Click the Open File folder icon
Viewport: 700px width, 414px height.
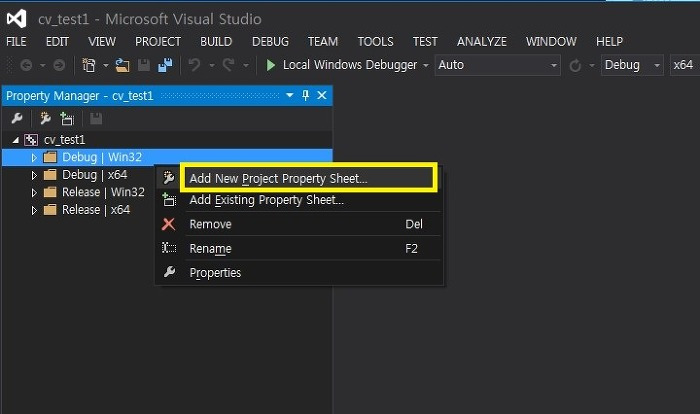122,65
